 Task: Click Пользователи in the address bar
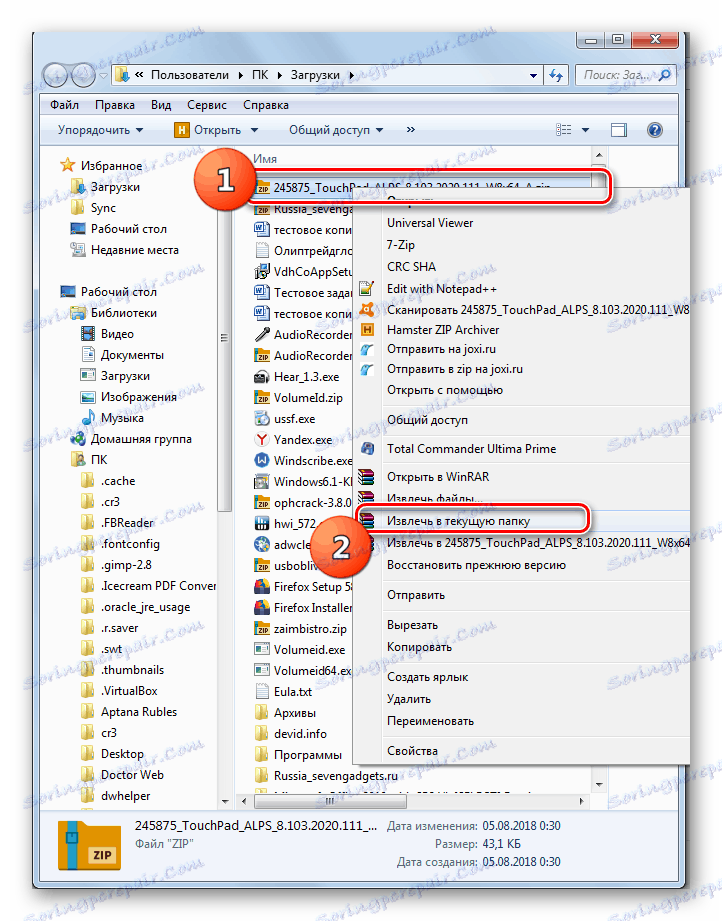pyautogui.click(x=190, y=75)
